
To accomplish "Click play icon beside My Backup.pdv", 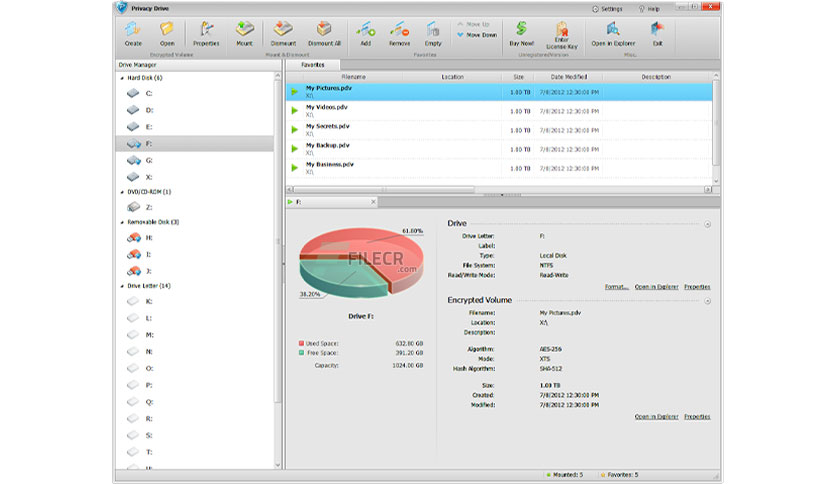I will tap(294, 149).
